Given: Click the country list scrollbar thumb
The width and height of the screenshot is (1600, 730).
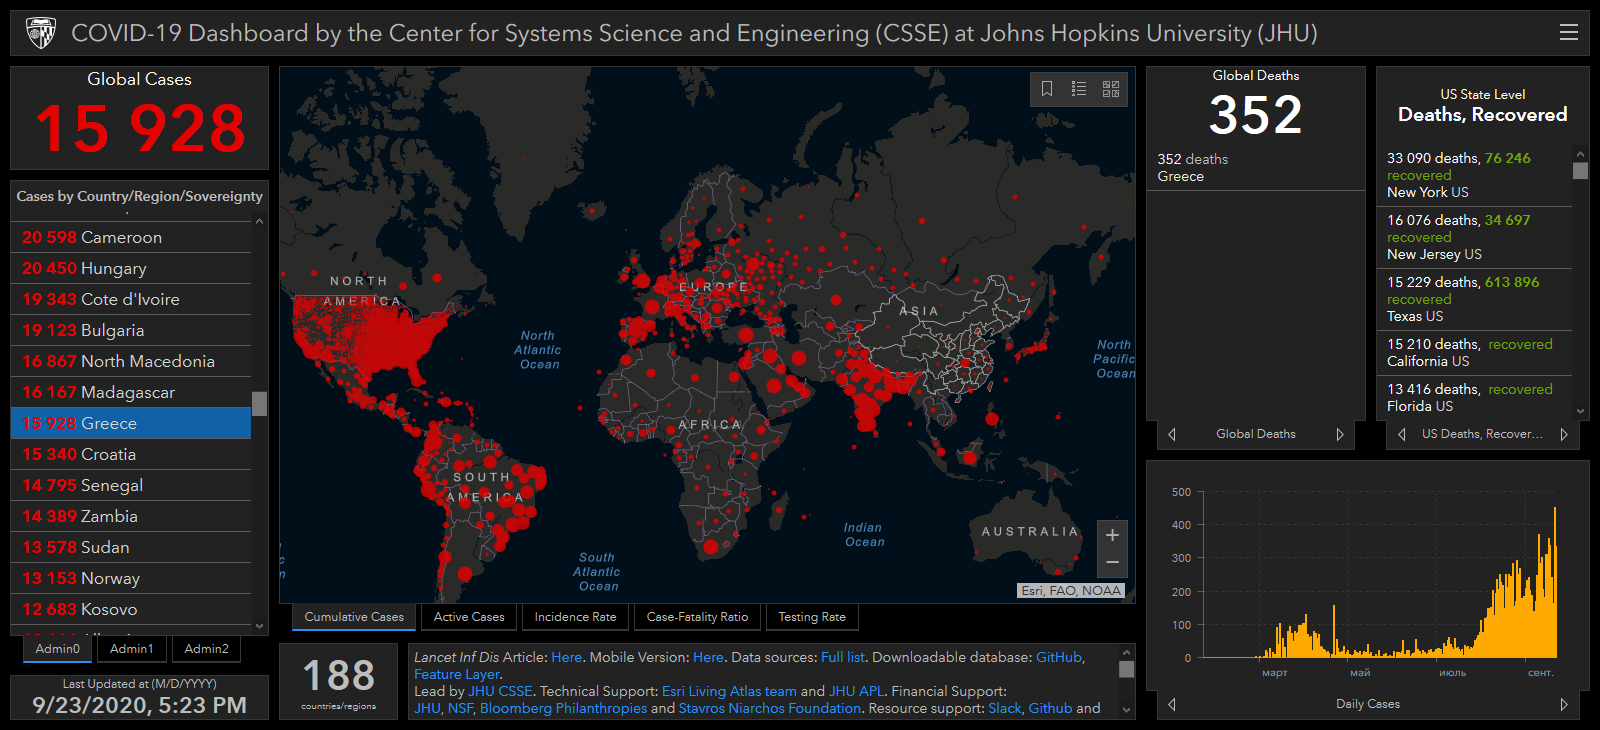Looking at the screenshot, I should [x=260, y=403].
